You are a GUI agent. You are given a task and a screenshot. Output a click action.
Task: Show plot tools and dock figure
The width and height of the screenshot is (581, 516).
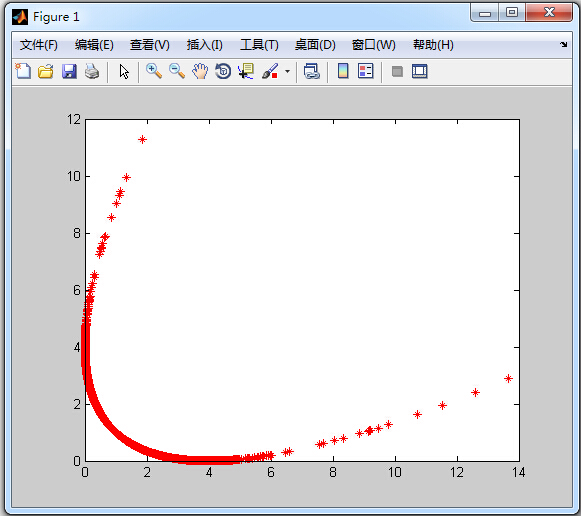tap(419, 71)
